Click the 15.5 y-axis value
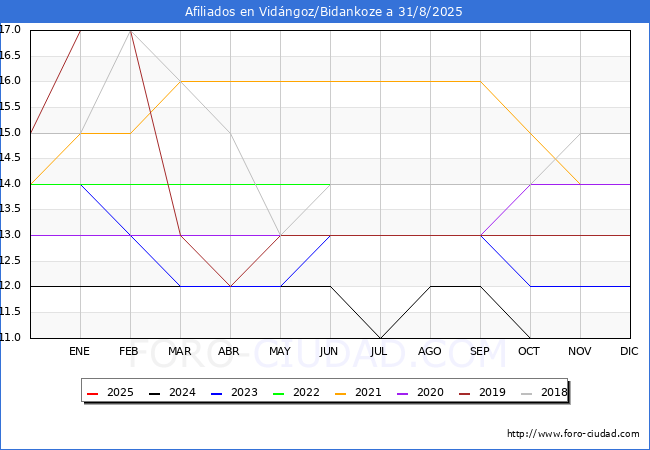 (x=10, y=107)
